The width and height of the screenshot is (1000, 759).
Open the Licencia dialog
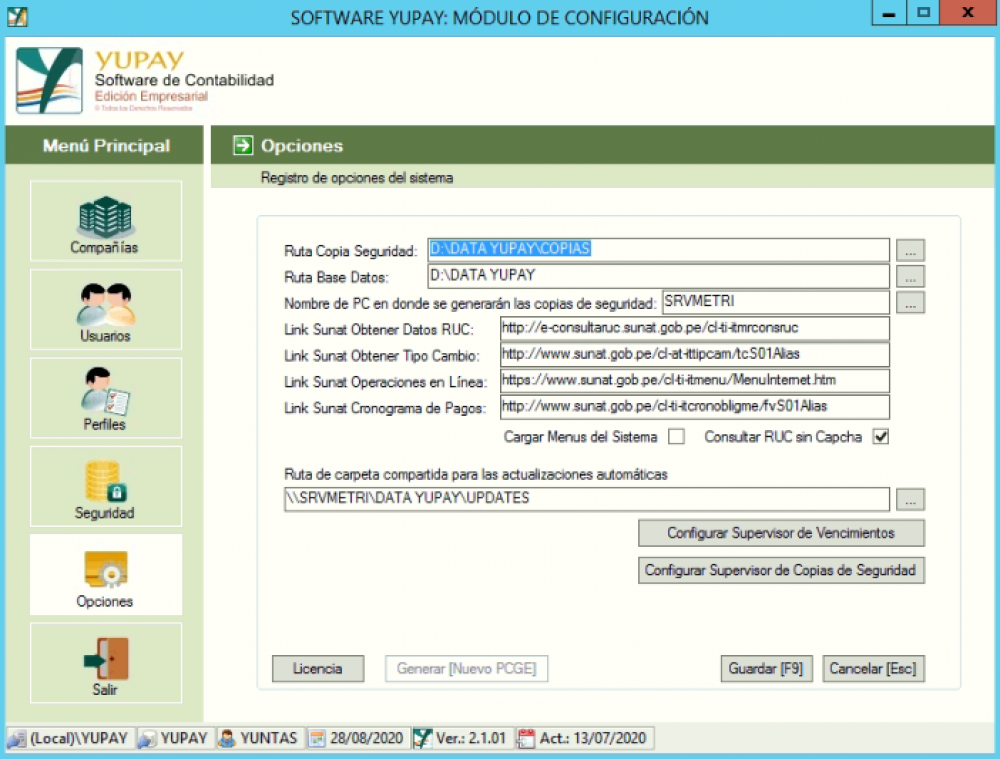pyautogui.click(x=318, y=669)
